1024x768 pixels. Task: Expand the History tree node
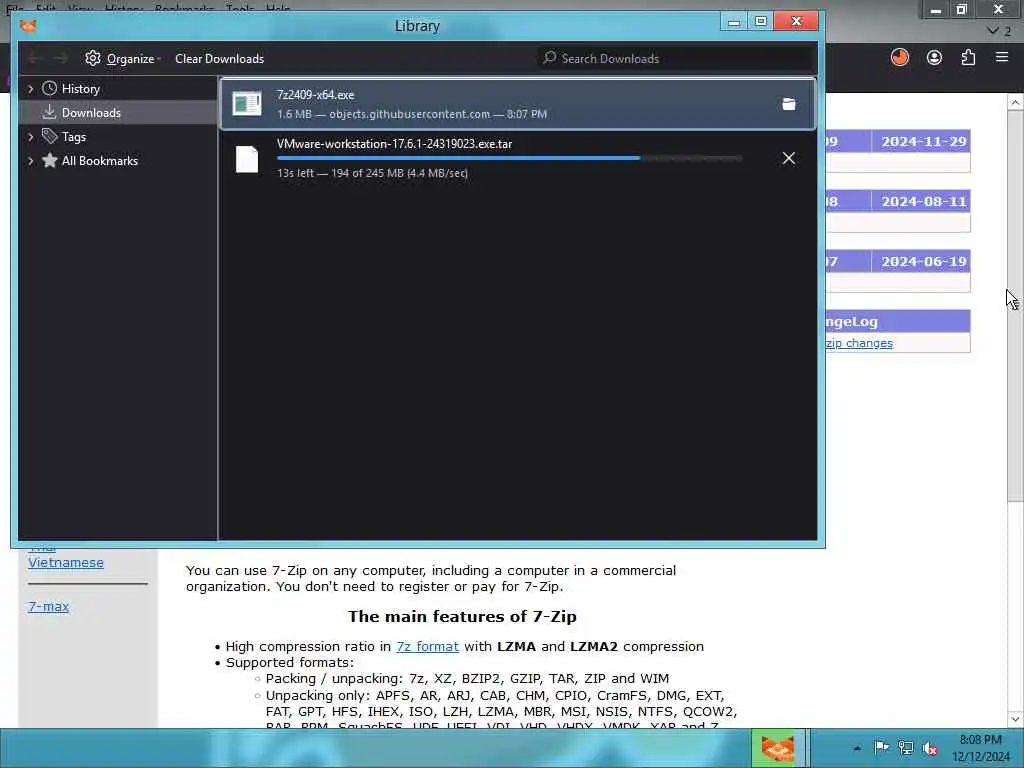coord(30,88)
